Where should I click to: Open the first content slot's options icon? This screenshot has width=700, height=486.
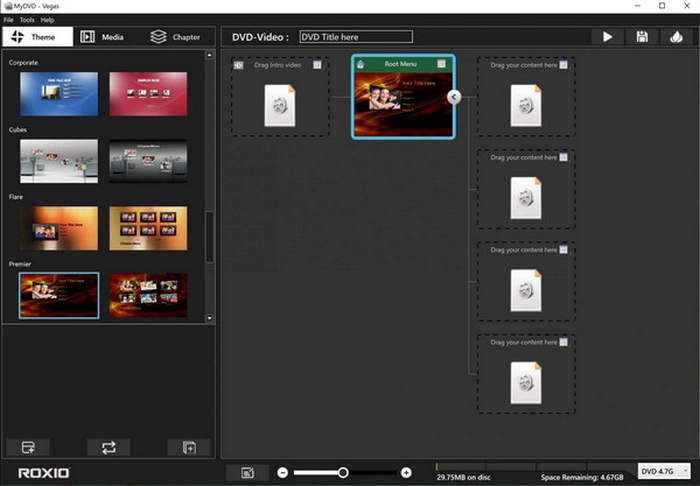click(x=563, y=65)
